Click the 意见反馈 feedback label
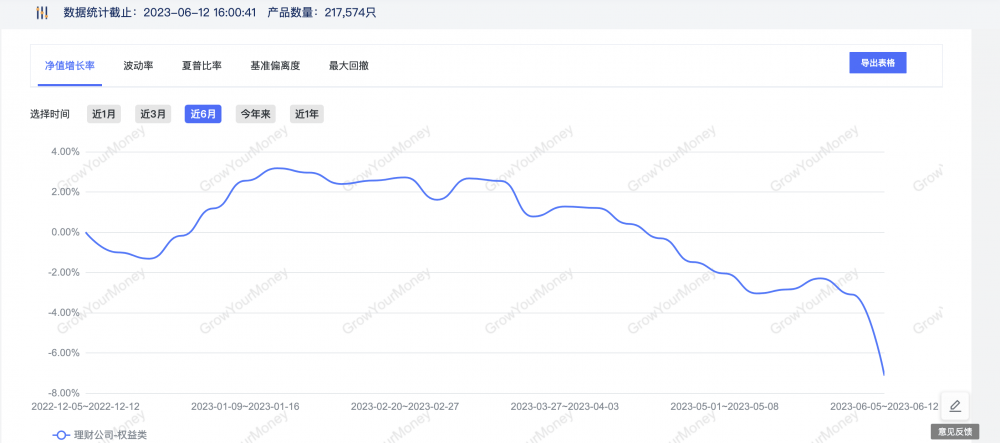The image size is (1000, 443). [x=955, y=431]
